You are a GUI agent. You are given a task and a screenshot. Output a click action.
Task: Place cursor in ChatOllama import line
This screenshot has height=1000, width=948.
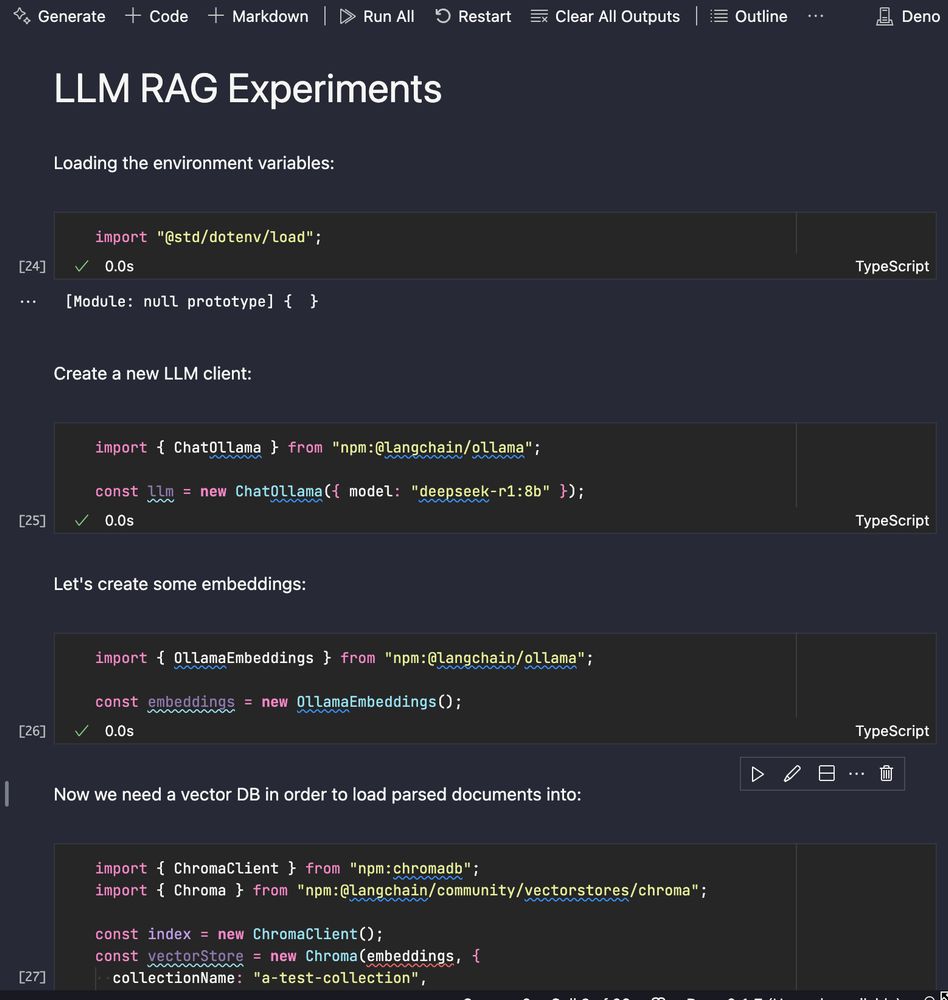click(x=318, y=447)
